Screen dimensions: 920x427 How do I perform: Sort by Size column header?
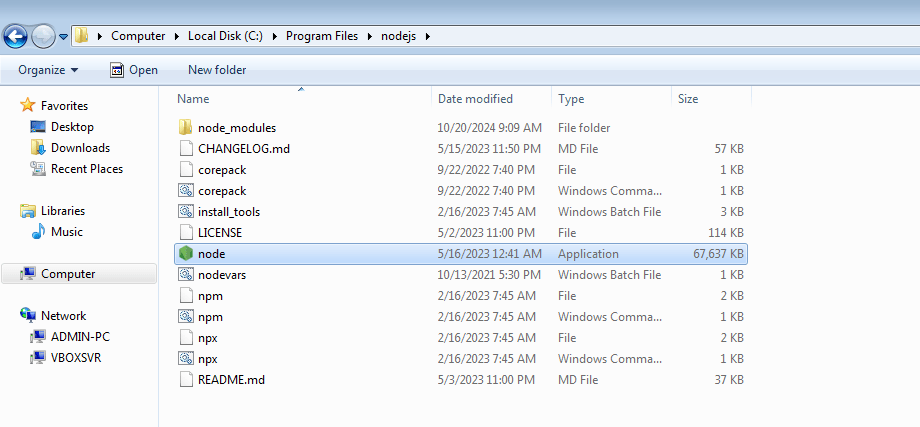coord(688,99)
